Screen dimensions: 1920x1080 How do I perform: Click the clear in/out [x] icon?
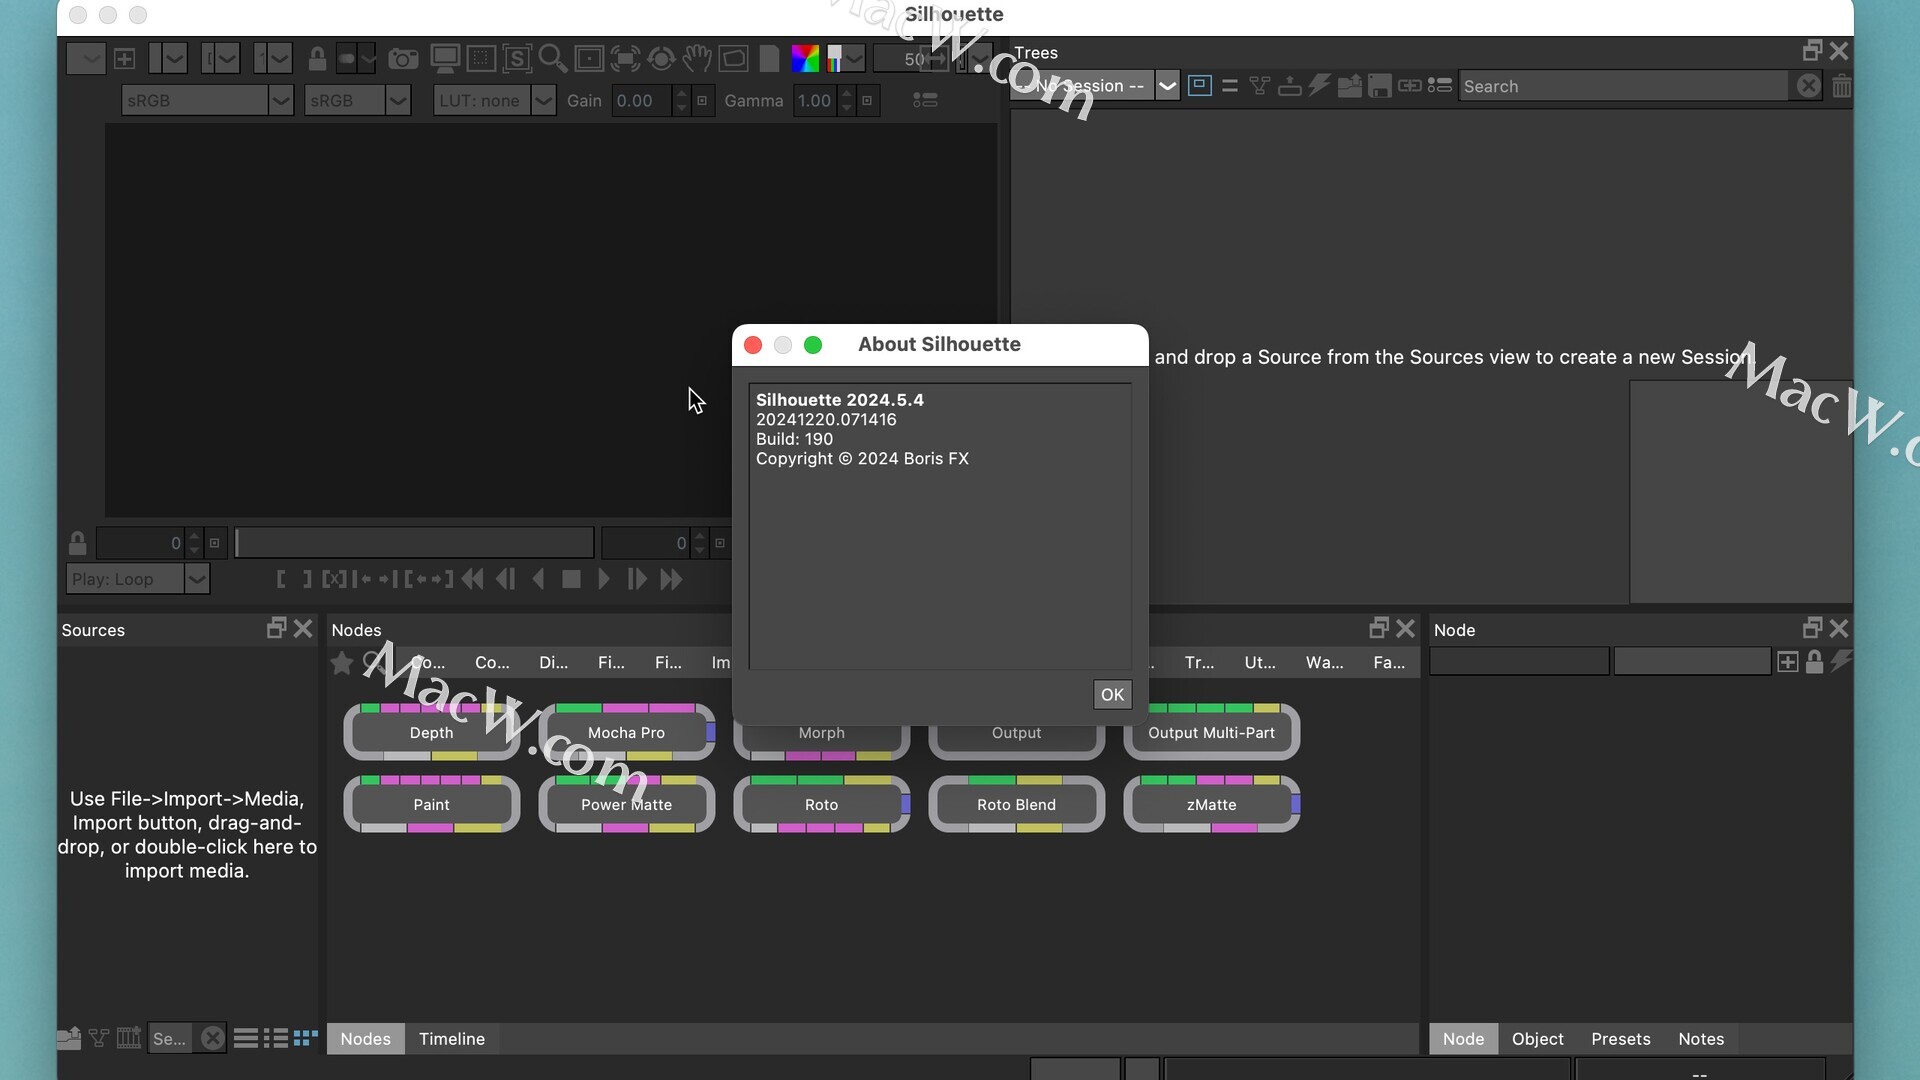point(334,579)
